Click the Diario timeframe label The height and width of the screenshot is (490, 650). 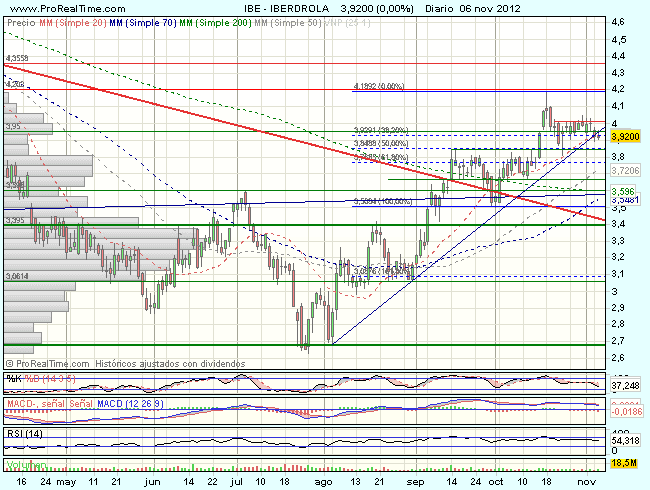(x=440, y=8)
